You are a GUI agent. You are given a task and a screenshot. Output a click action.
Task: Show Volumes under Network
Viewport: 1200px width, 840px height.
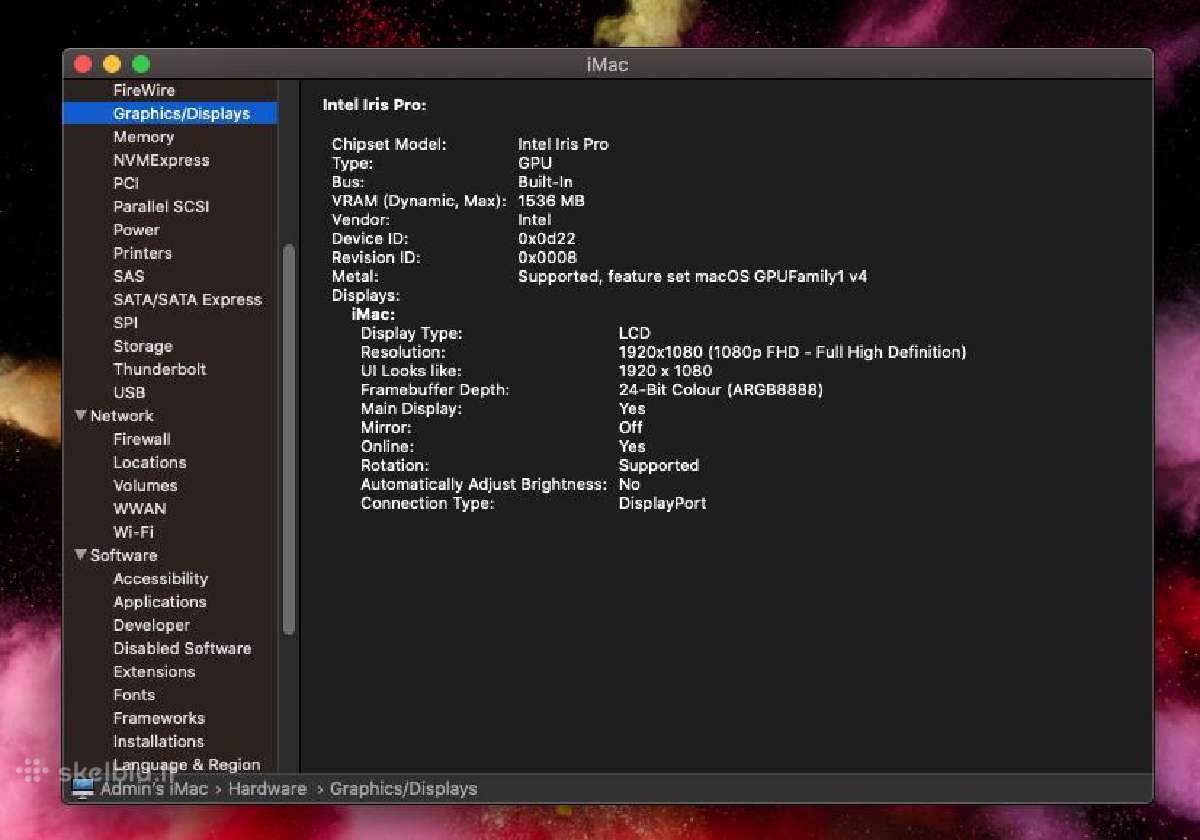tap(145, 485)
